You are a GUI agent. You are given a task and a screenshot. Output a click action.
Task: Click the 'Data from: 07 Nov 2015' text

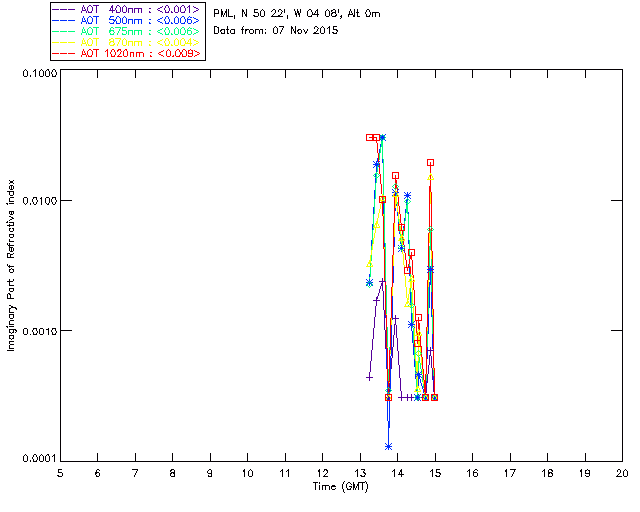click(276, 31)
